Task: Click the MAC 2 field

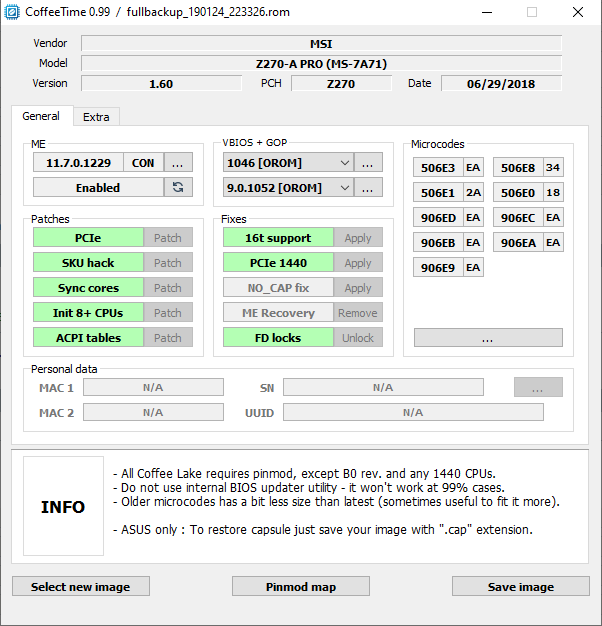Action: 153,412
